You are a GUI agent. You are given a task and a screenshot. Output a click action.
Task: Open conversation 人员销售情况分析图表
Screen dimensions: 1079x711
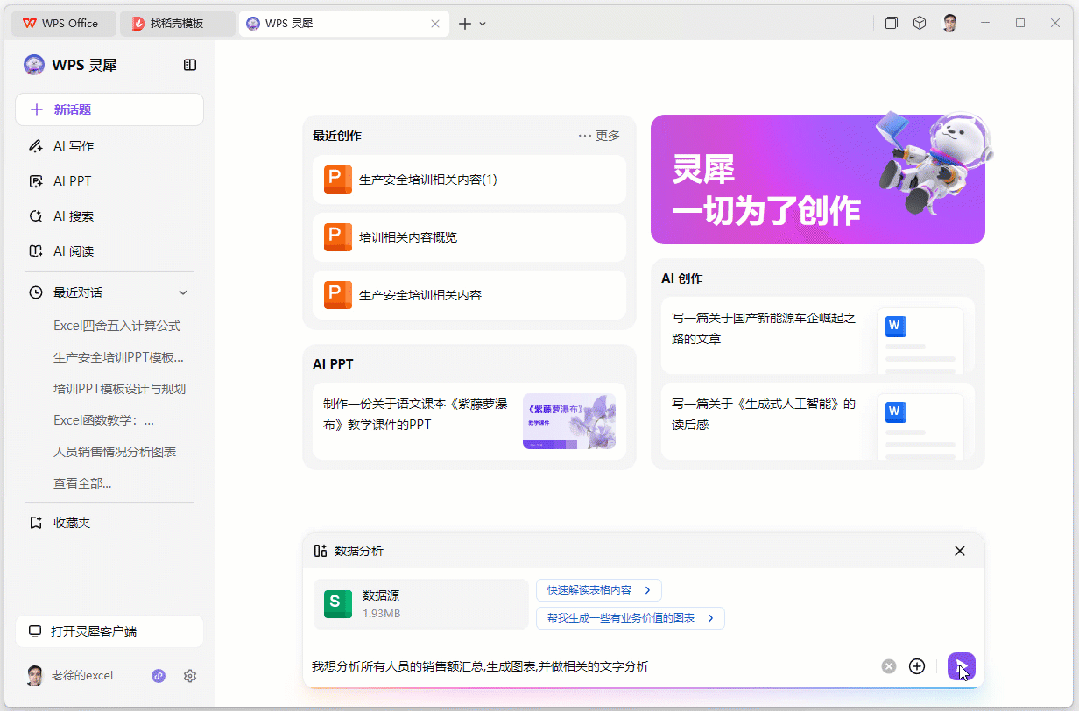115,452
